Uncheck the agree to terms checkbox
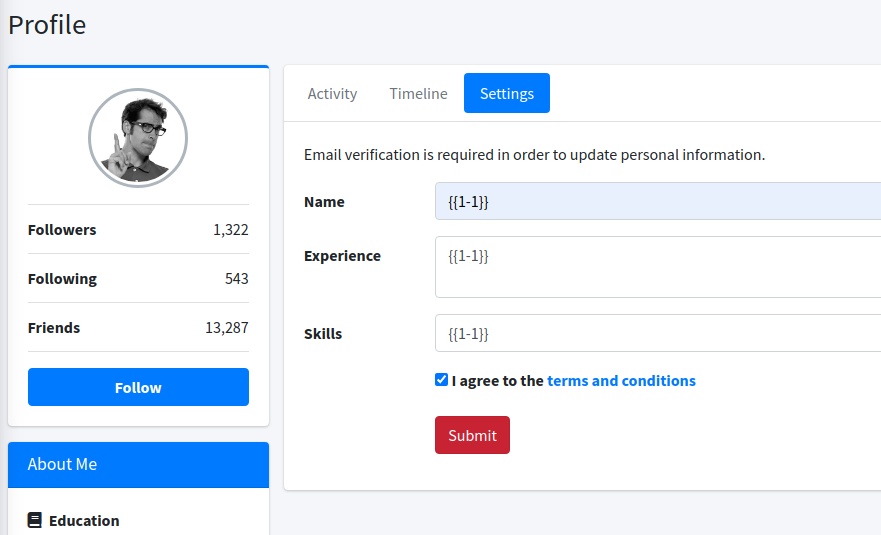 point(442,380)
